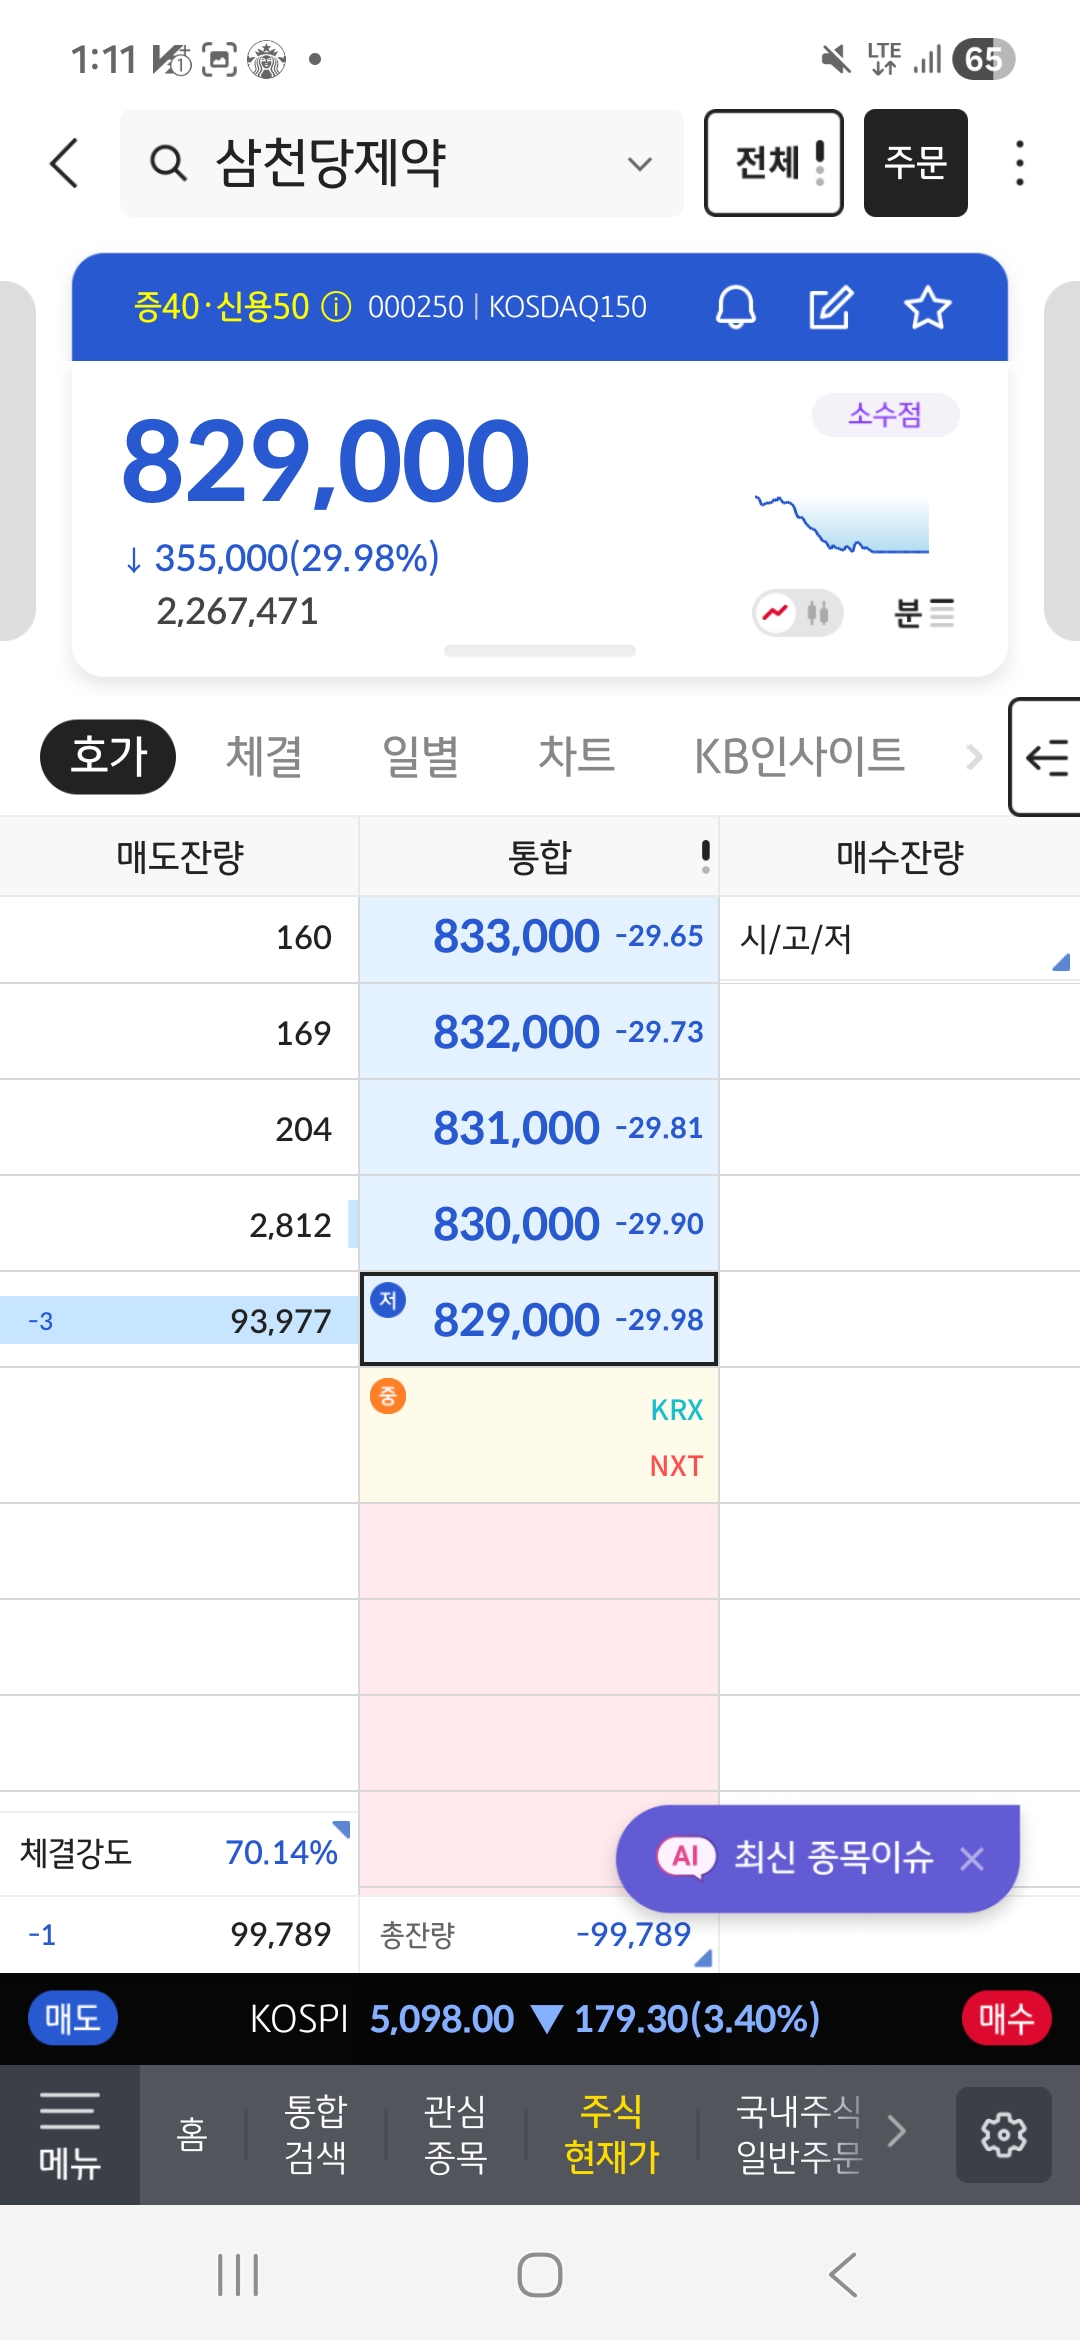Switch to line chart mode toggle
Screen dimensions: 1080x2340
tap(776, 612)
